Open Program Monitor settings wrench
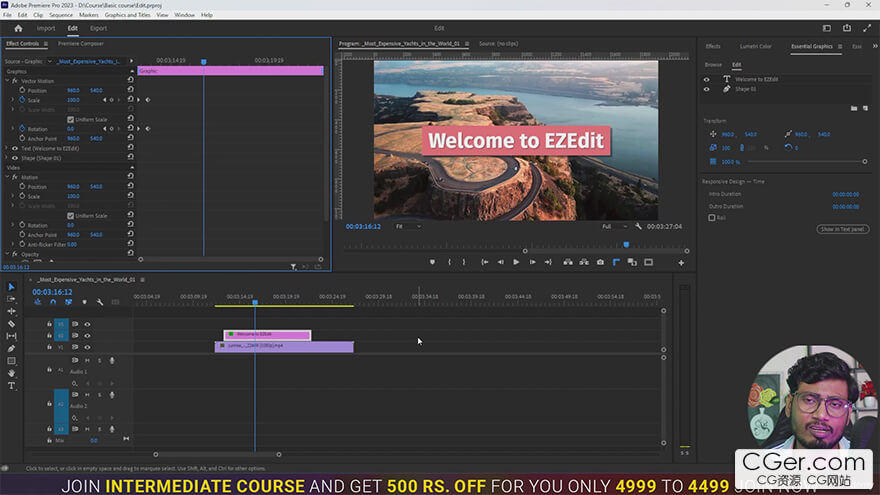880x495 pixels. pos(638,226)
